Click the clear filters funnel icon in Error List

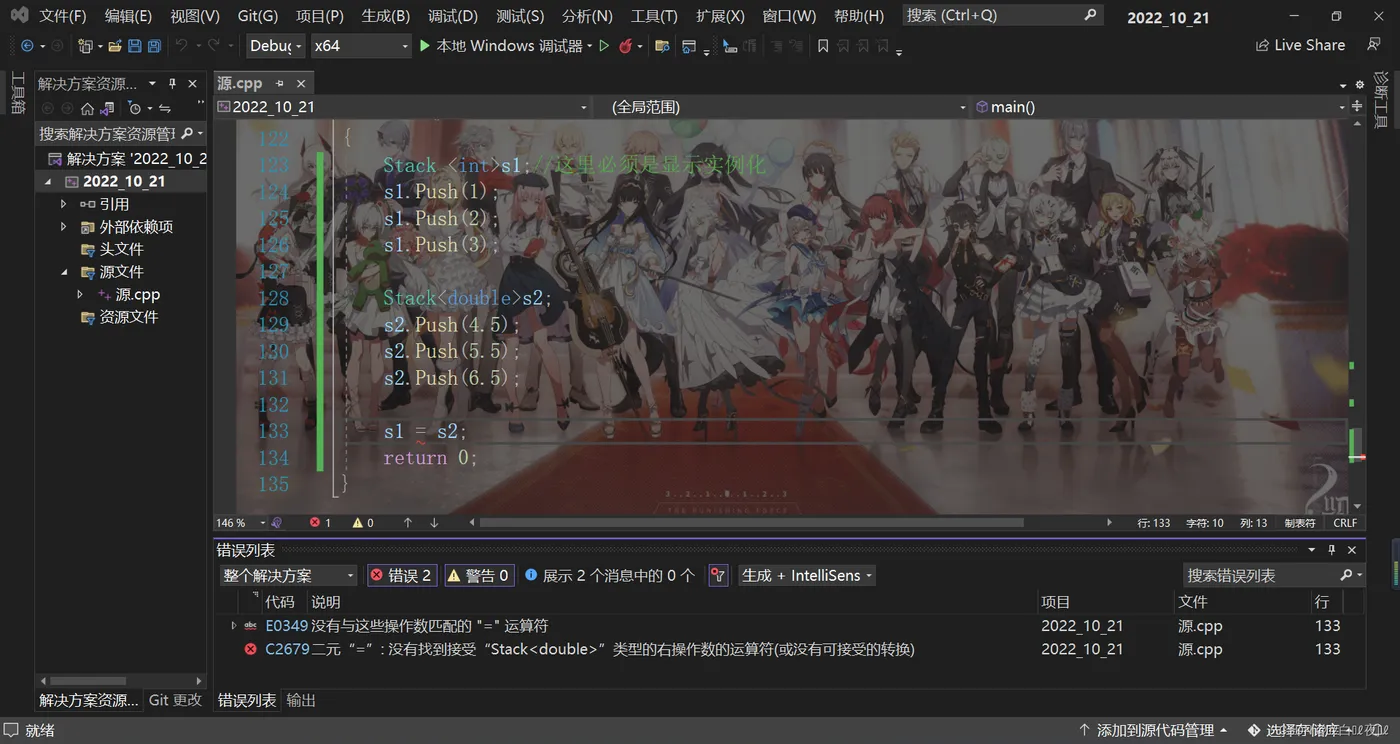(x=718, y=576)
